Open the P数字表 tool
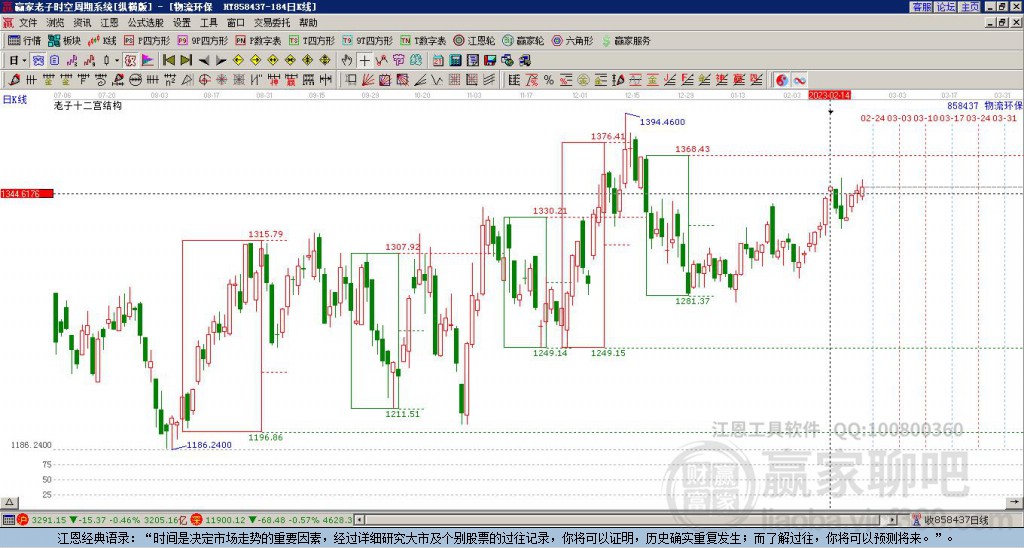This screenshot has height=548, width=1024. [x=258, y=40]
